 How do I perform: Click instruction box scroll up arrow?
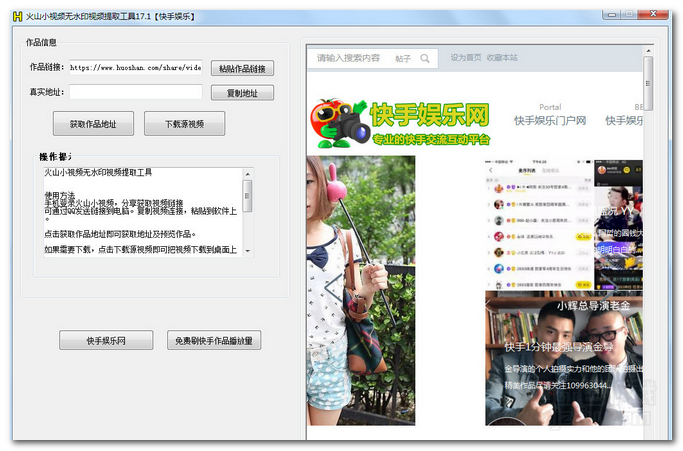click(247, 174)
